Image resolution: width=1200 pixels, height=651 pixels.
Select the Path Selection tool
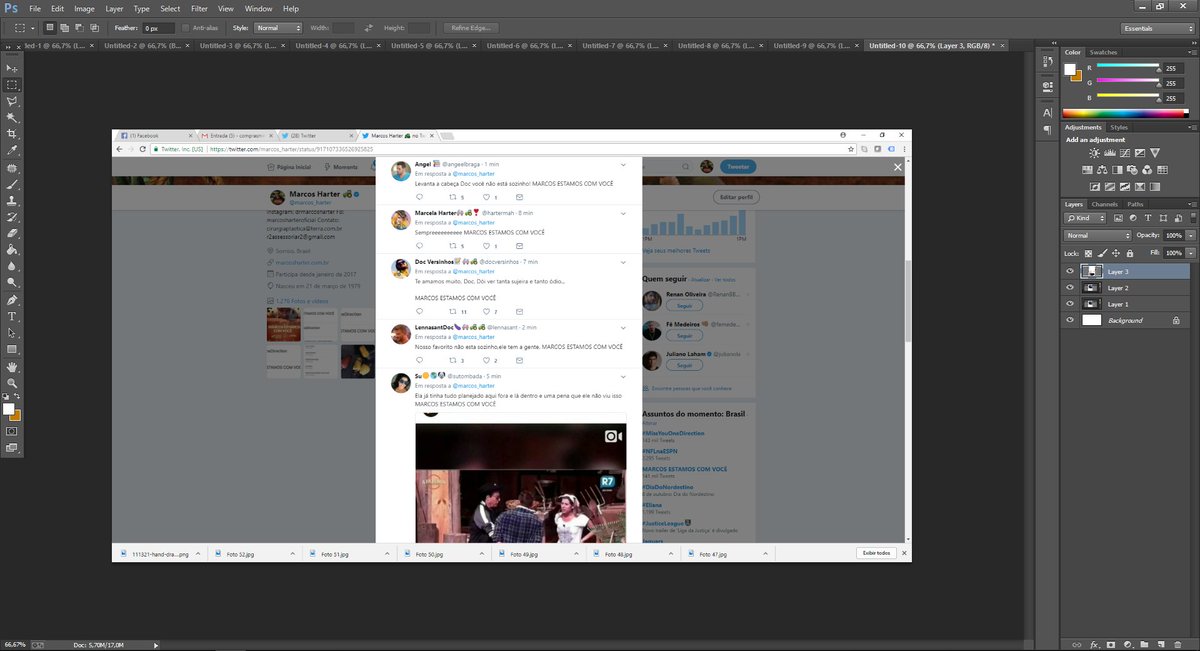coord(12,333)
